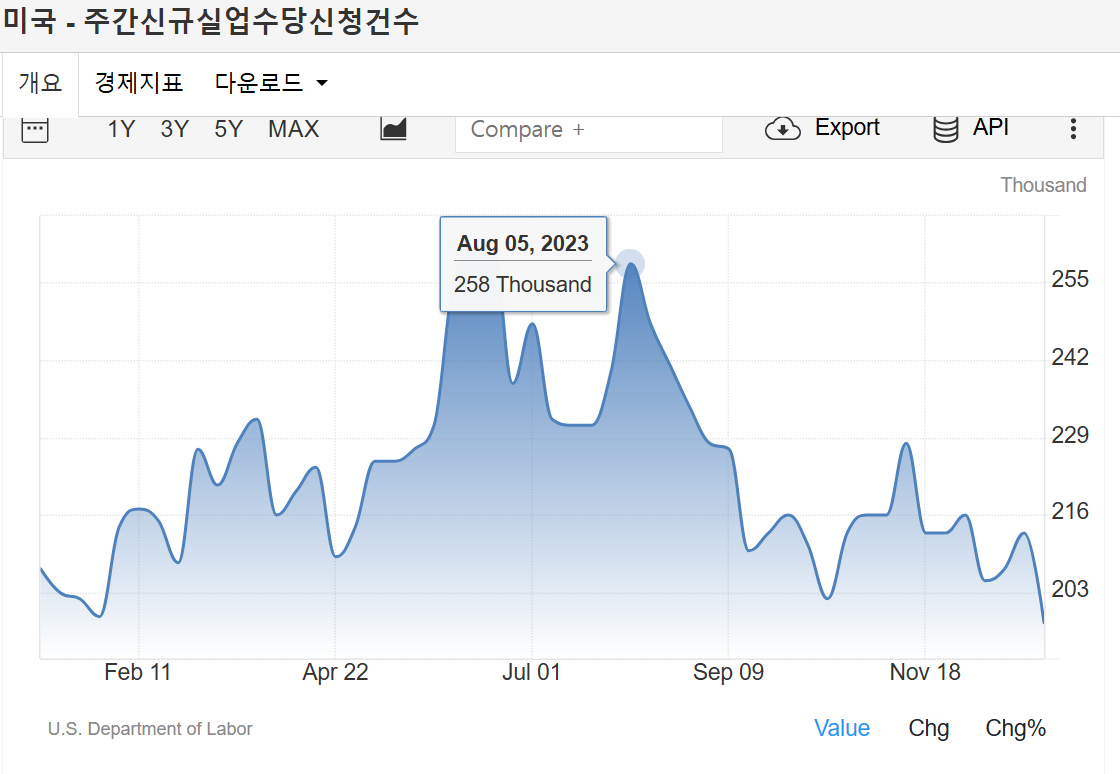1120x774 pixels.
Task: Click the 258 Thousand tooltip value
Action: point(523,284)
